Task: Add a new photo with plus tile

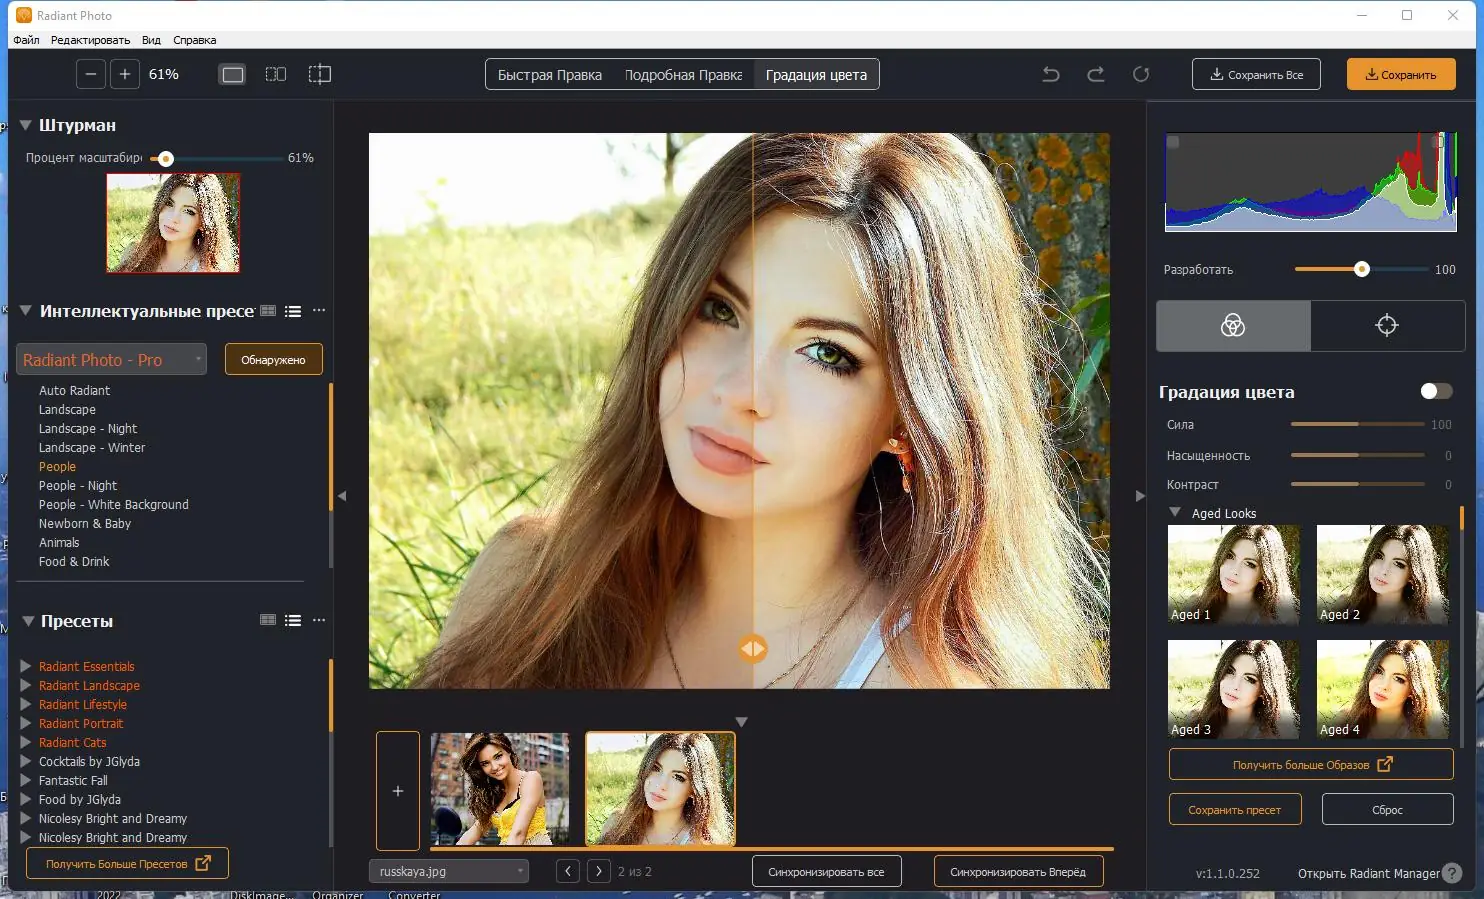Action: 398,791
